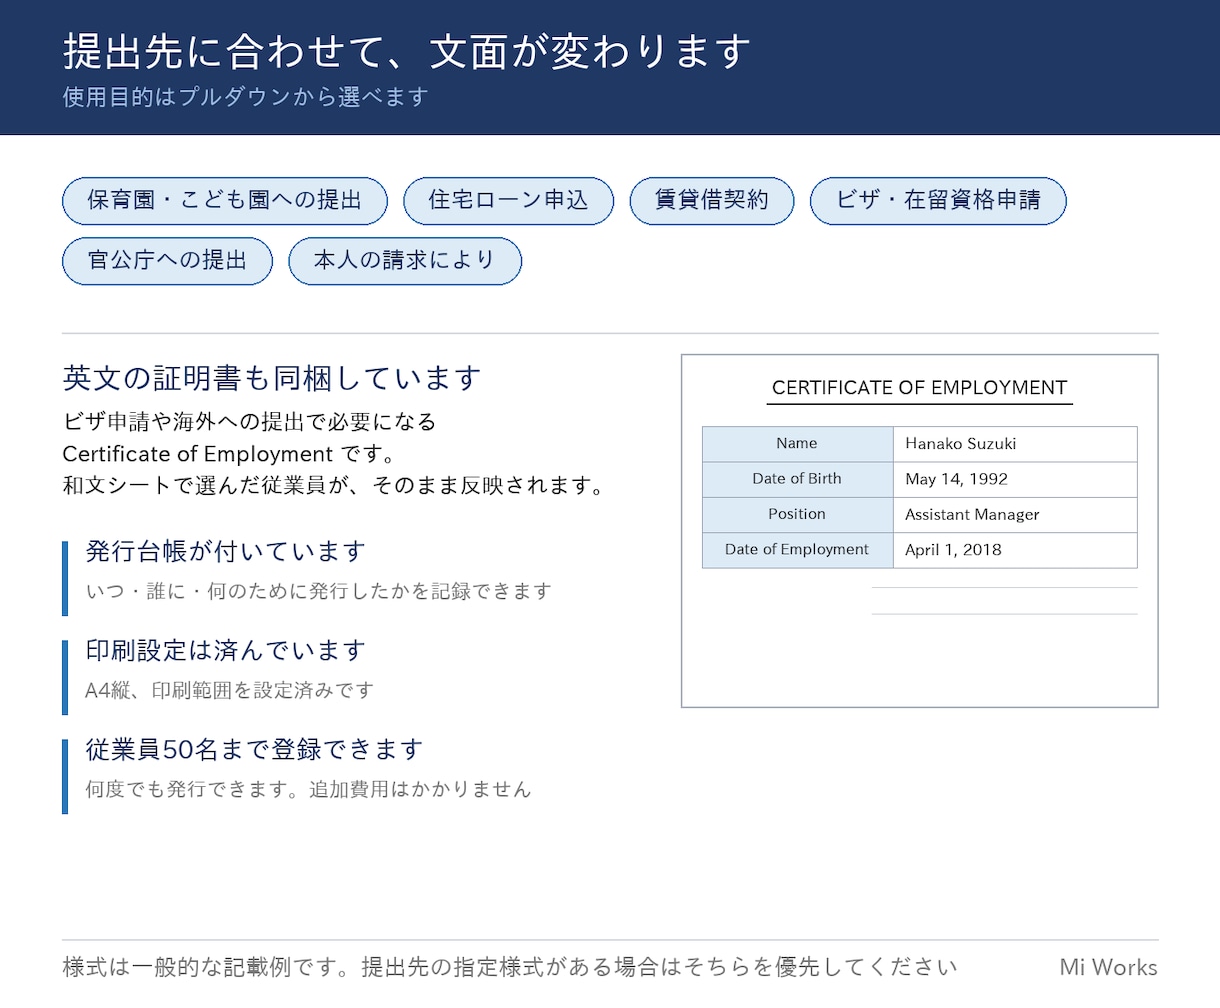Click the 賃貸借契約 pill
Screen dimensions: 1220x1008
pyautogui.click(x=712, y=201)
